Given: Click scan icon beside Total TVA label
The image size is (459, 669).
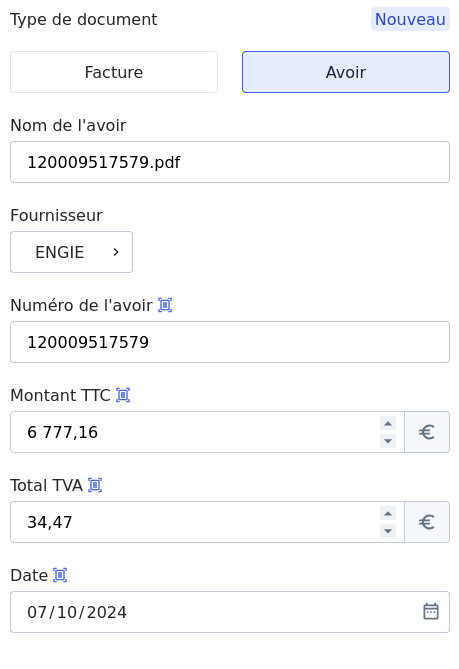Looking at the screenshot, I should tap(95, 485).
